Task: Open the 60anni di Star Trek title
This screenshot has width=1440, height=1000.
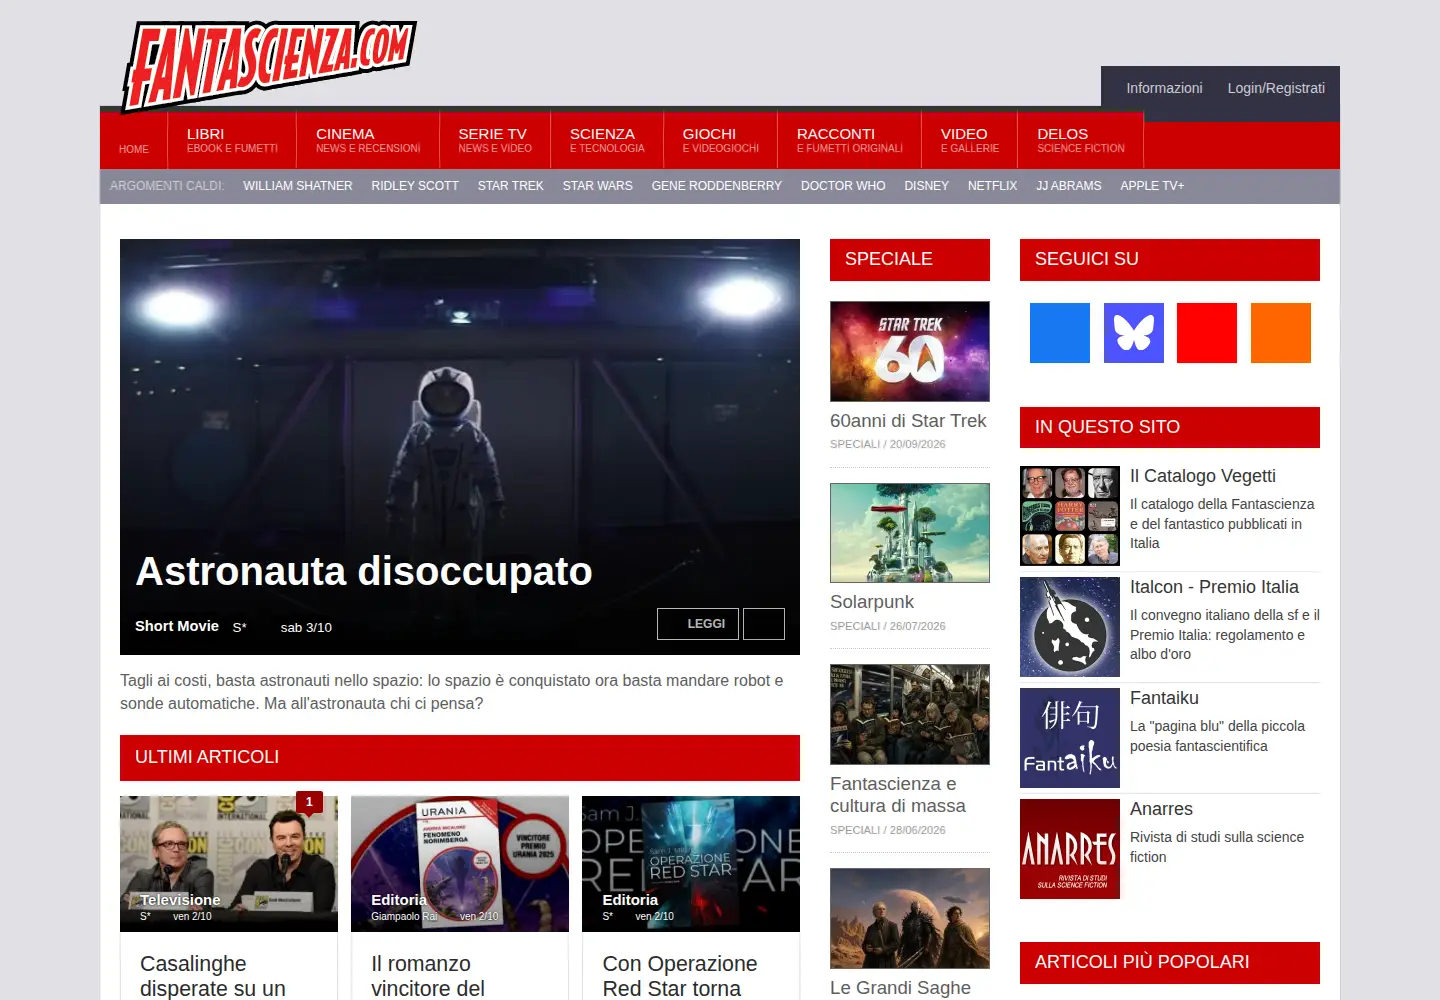Action: pos(908,421)
